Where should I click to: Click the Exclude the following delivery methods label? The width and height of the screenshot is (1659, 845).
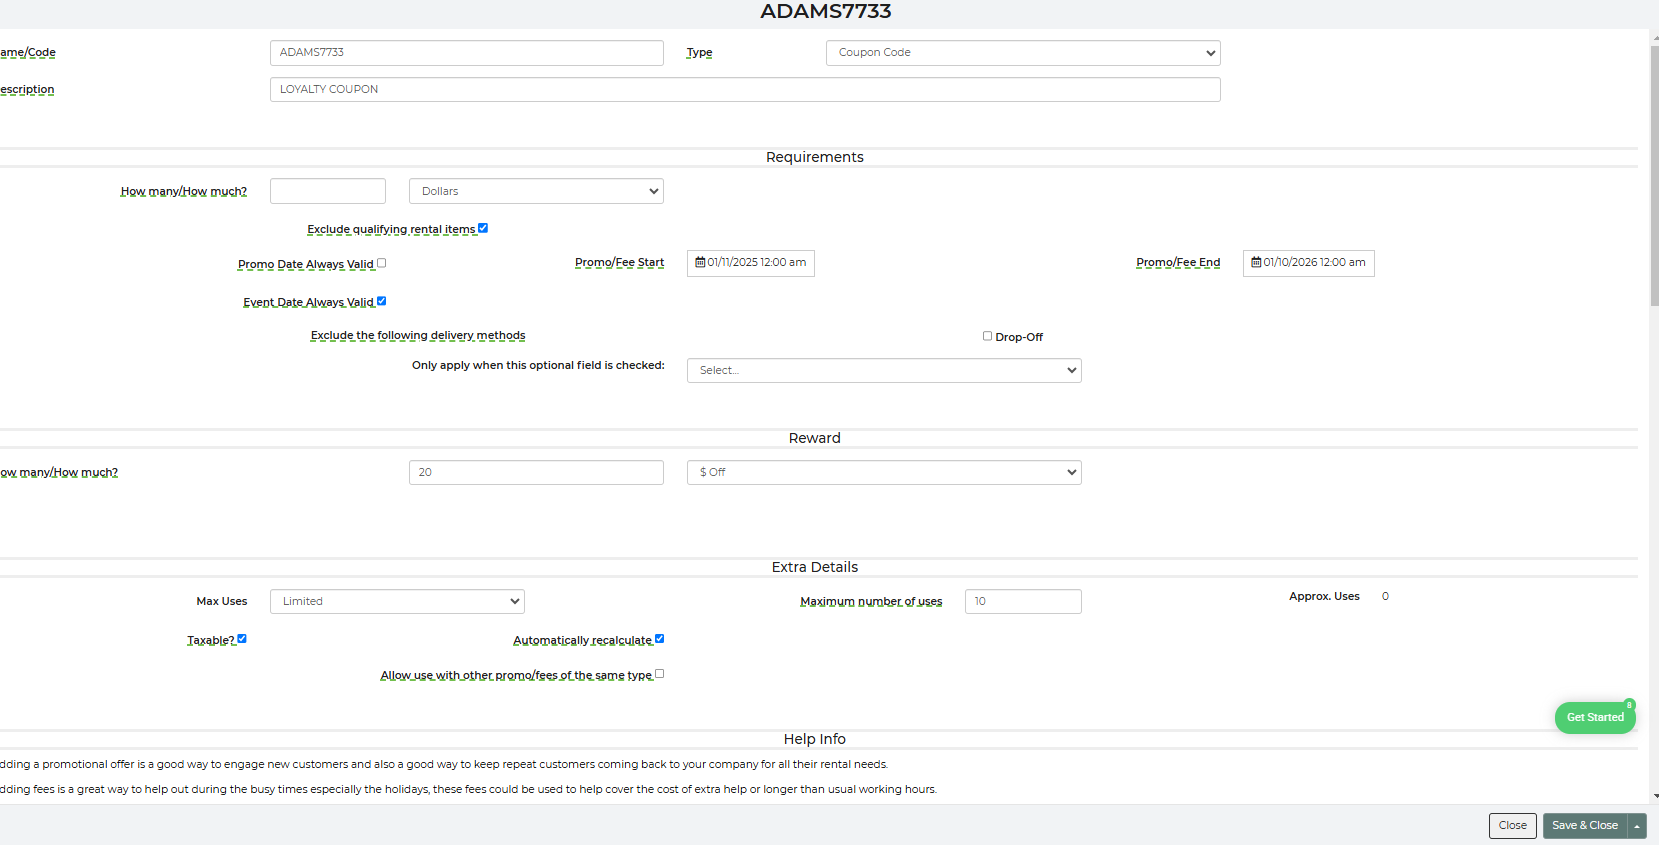pos(418,336)
